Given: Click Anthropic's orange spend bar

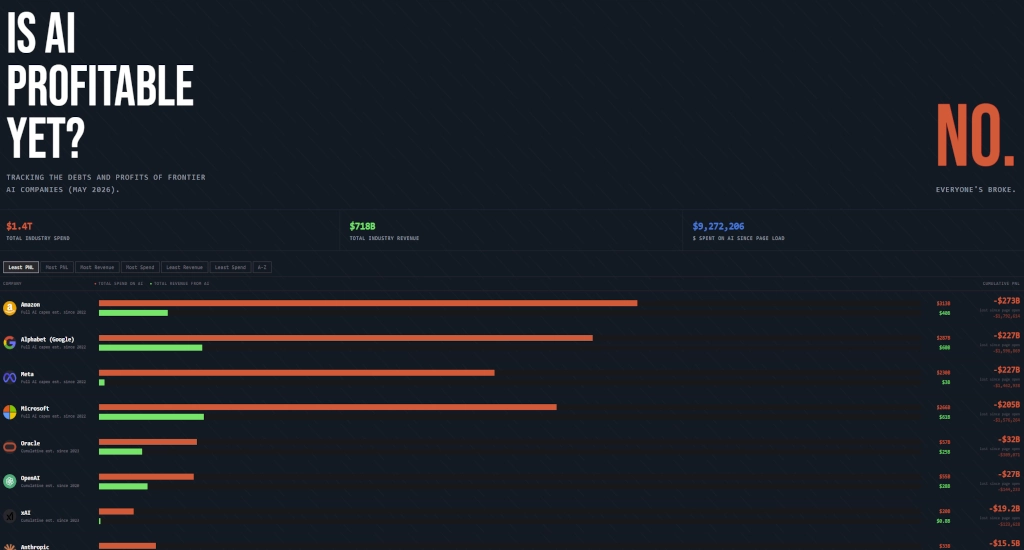Looking at the screenshot, I should point(127,546).
